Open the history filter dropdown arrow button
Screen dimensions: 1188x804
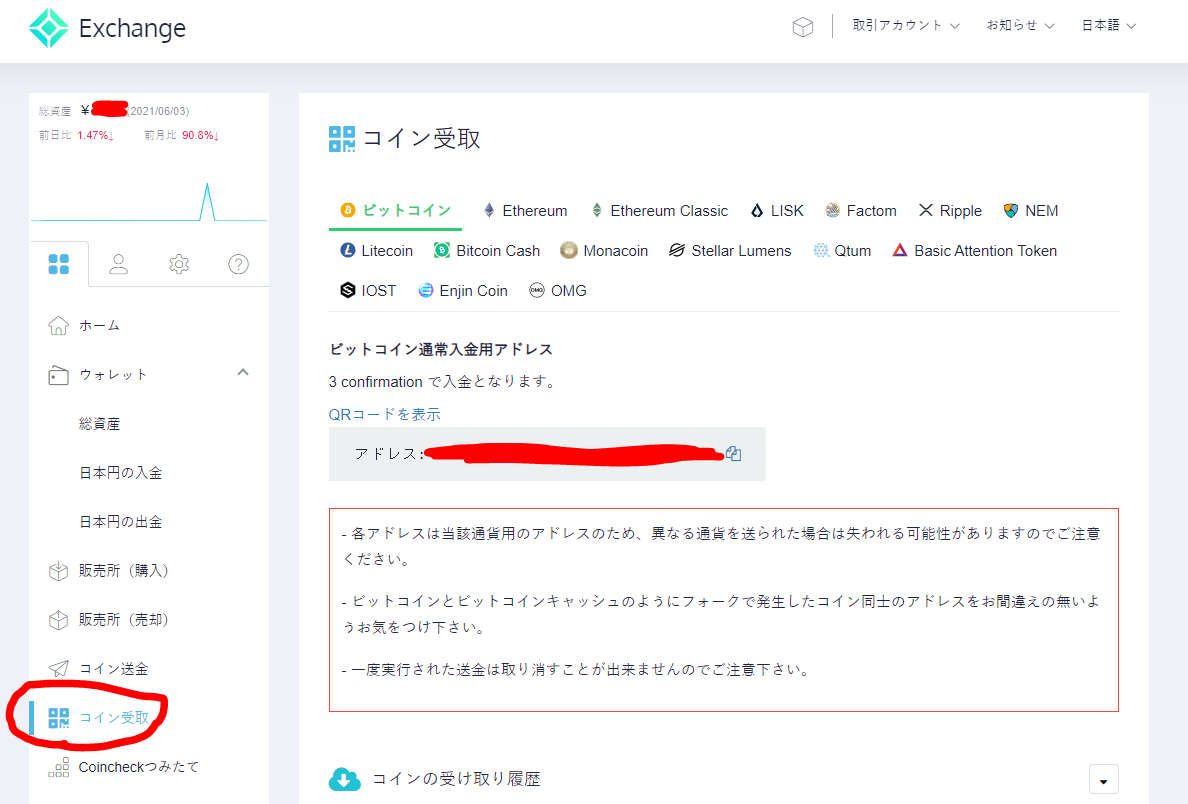1103,778
